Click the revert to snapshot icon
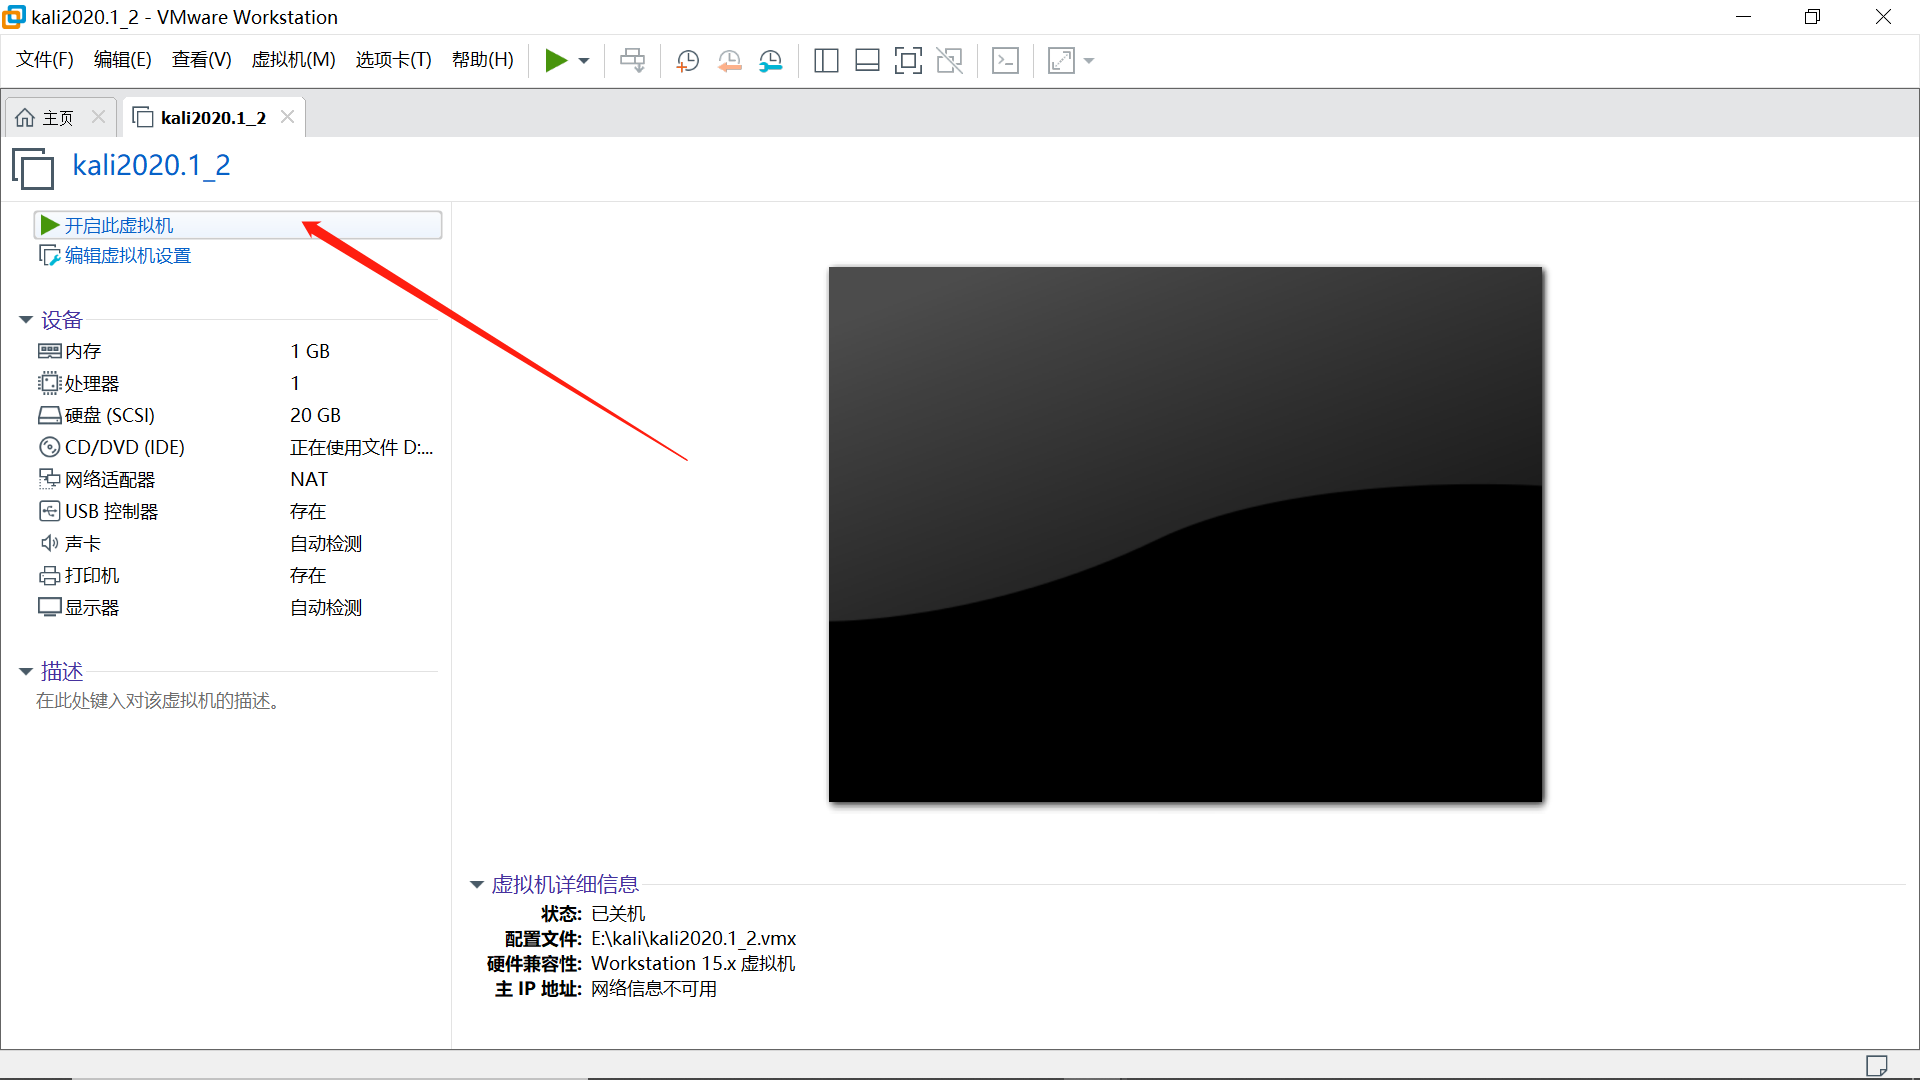 click(x=729, y=61)
